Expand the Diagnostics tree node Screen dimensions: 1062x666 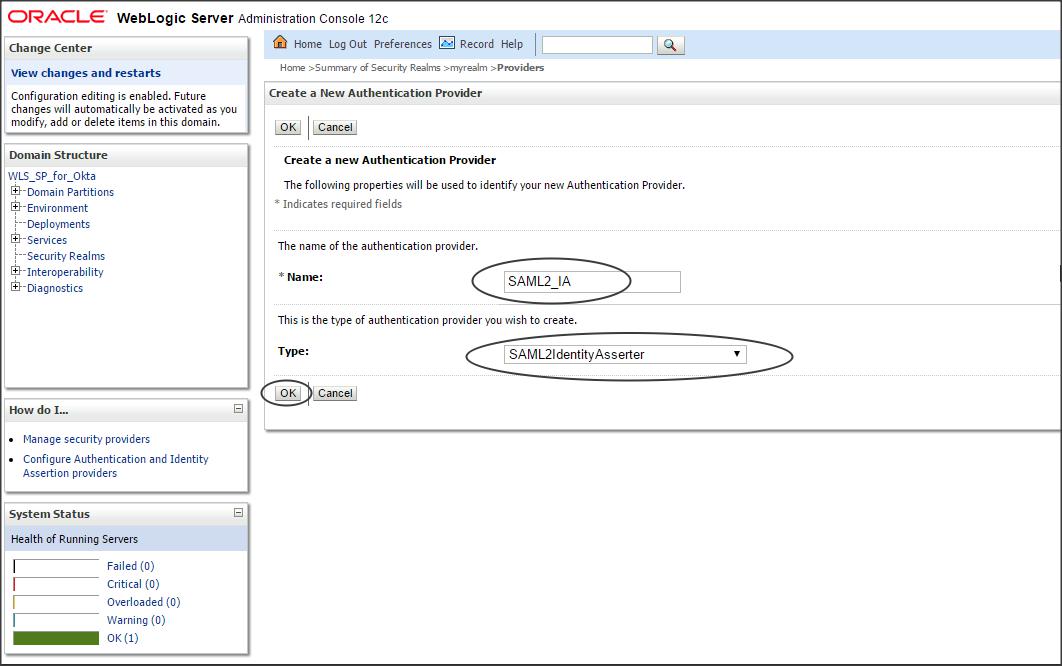(16, 287)
